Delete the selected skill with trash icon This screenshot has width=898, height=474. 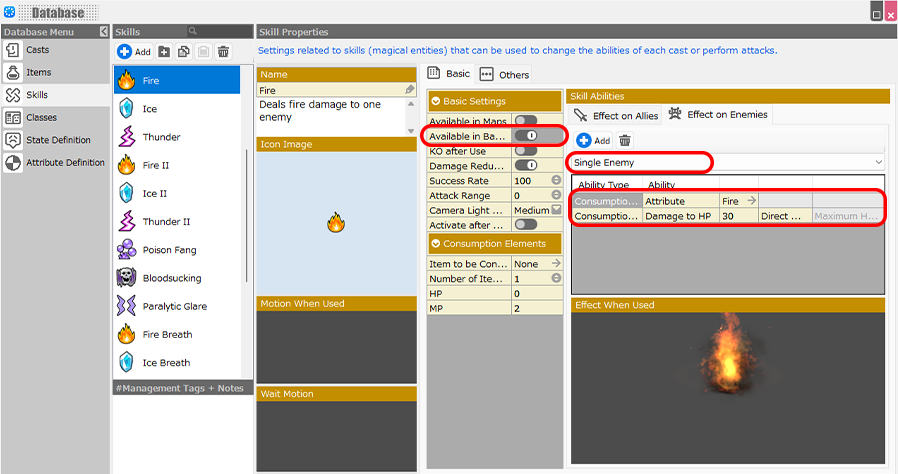pyautogui.click(x=223, y=52)
